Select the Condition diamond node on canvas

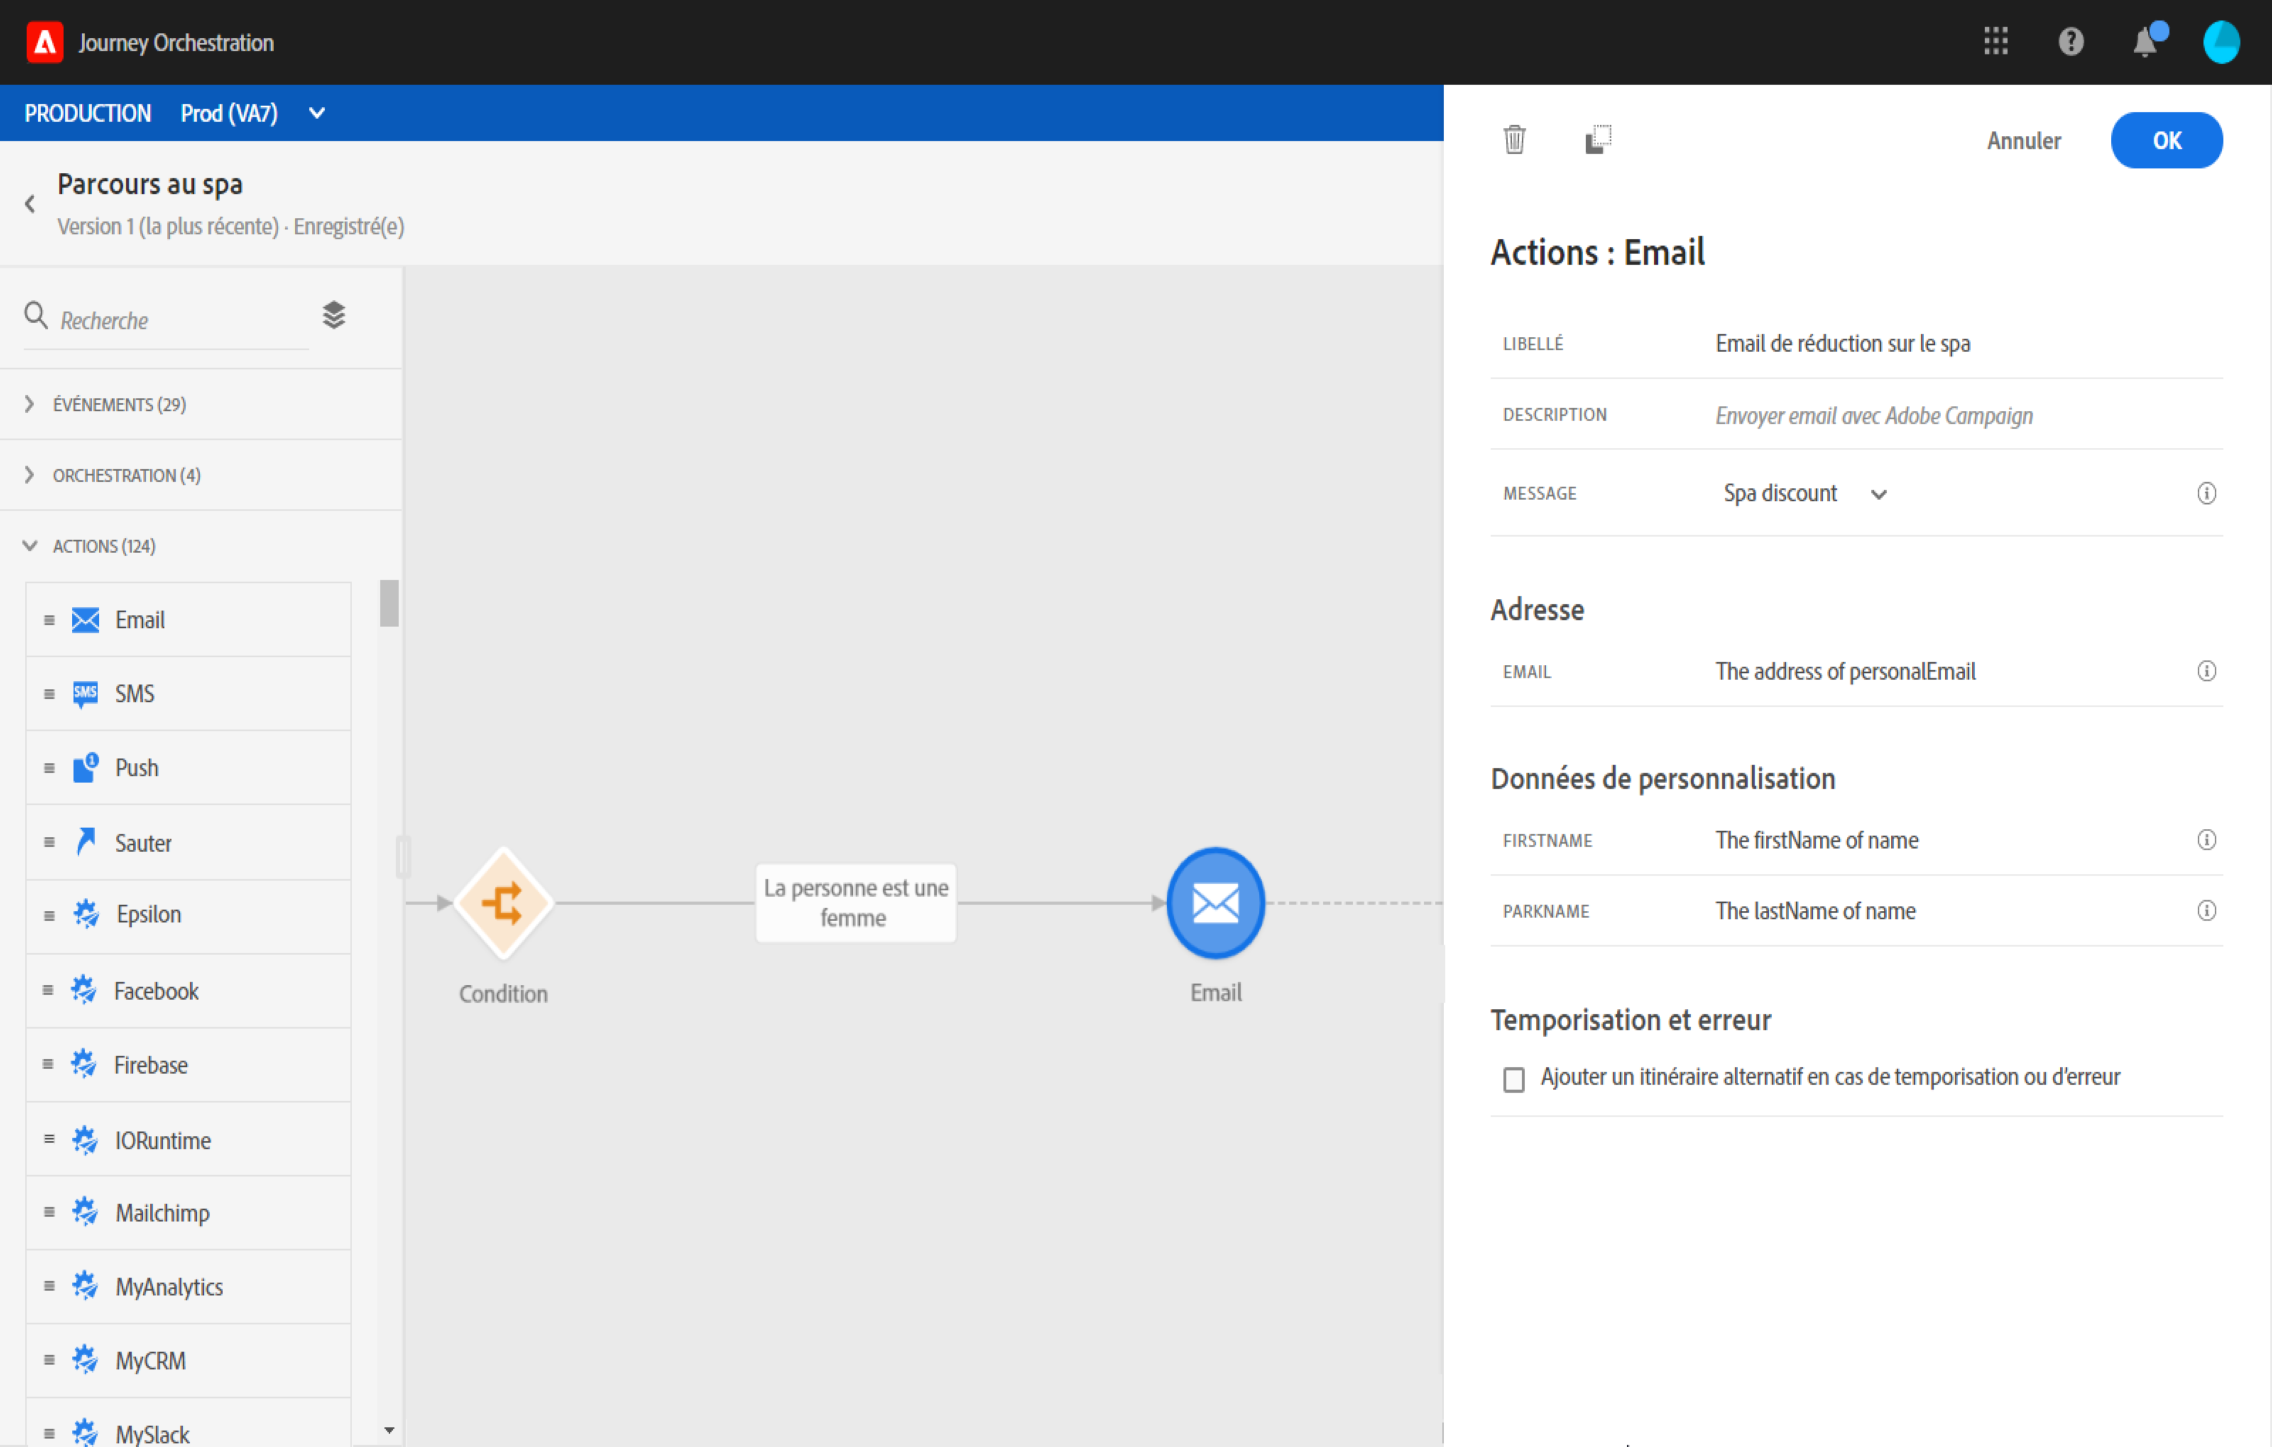[x=503, y=903]
